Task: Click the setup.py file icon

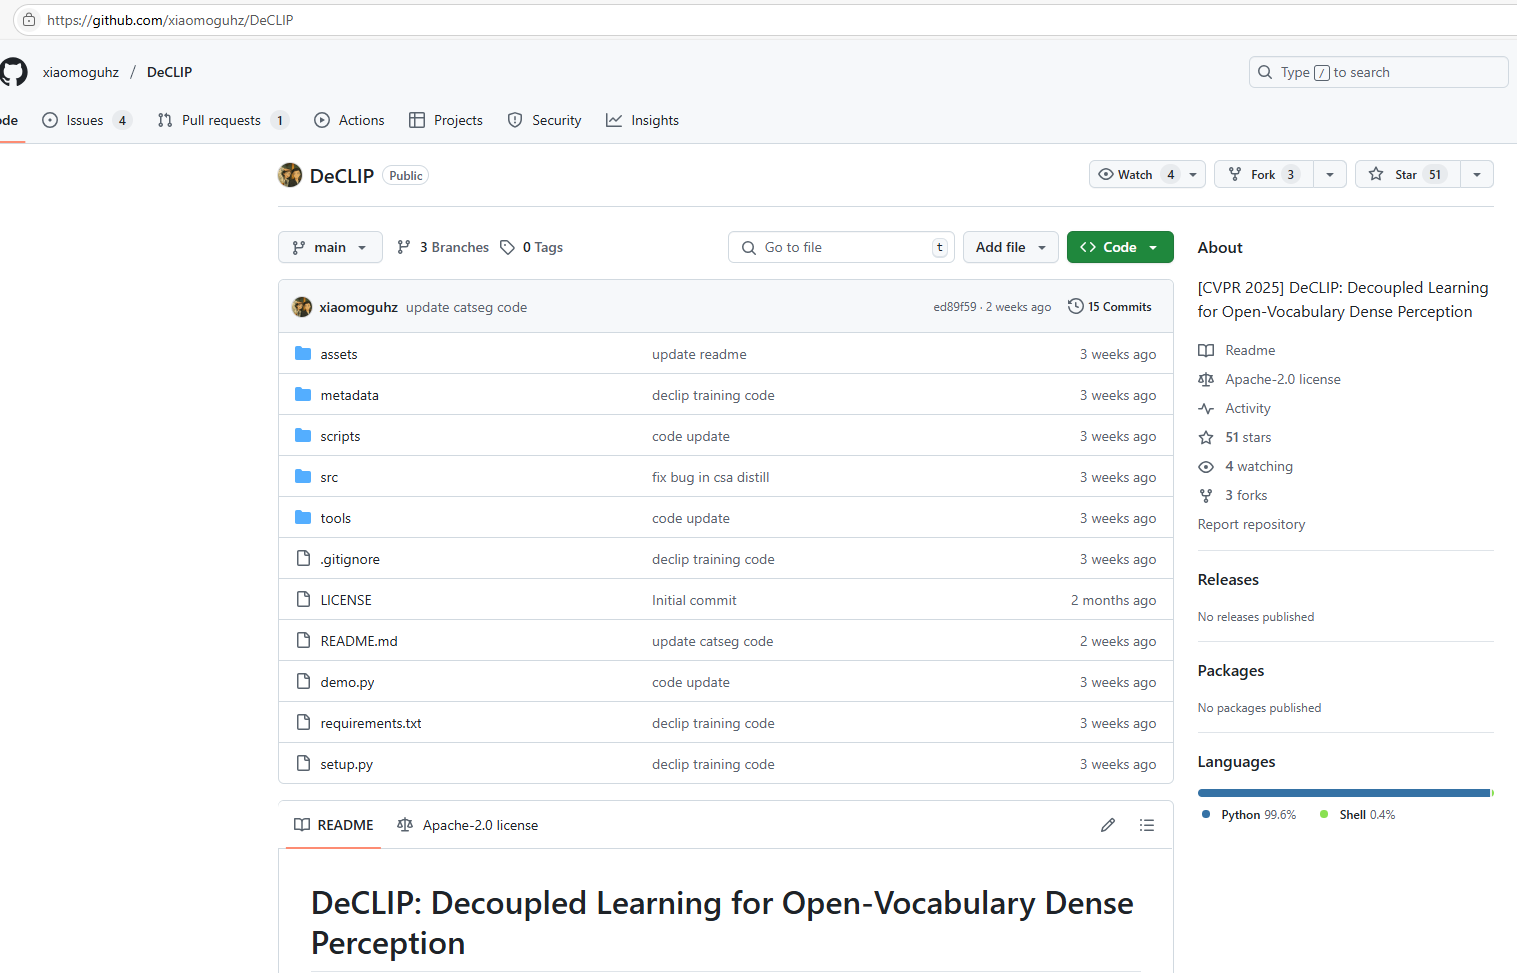Action: [x=303, y=764]
